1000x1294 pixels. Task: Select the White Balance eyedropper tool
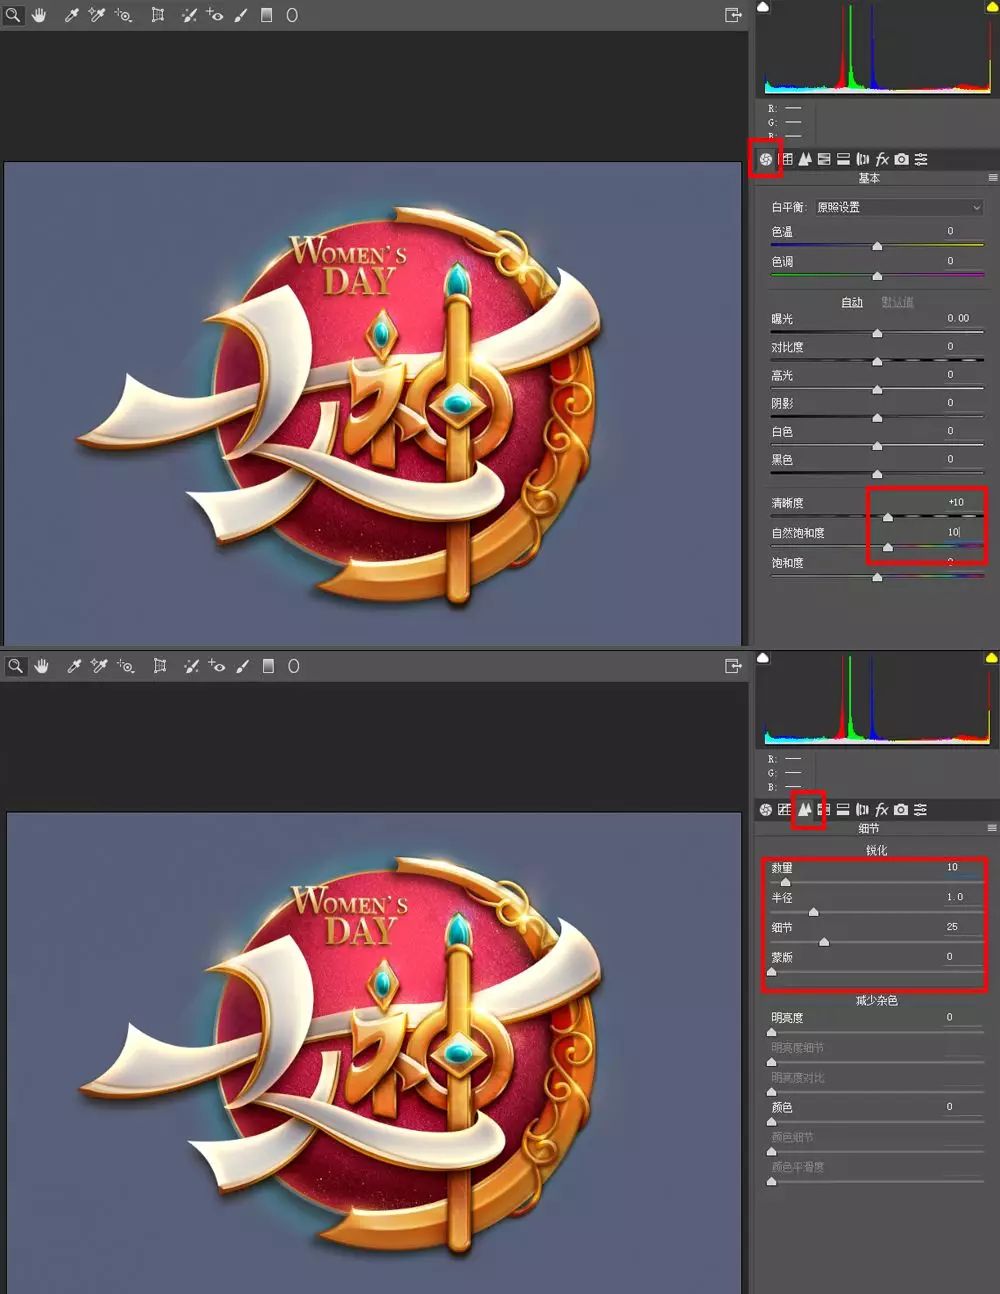point(71,15)
